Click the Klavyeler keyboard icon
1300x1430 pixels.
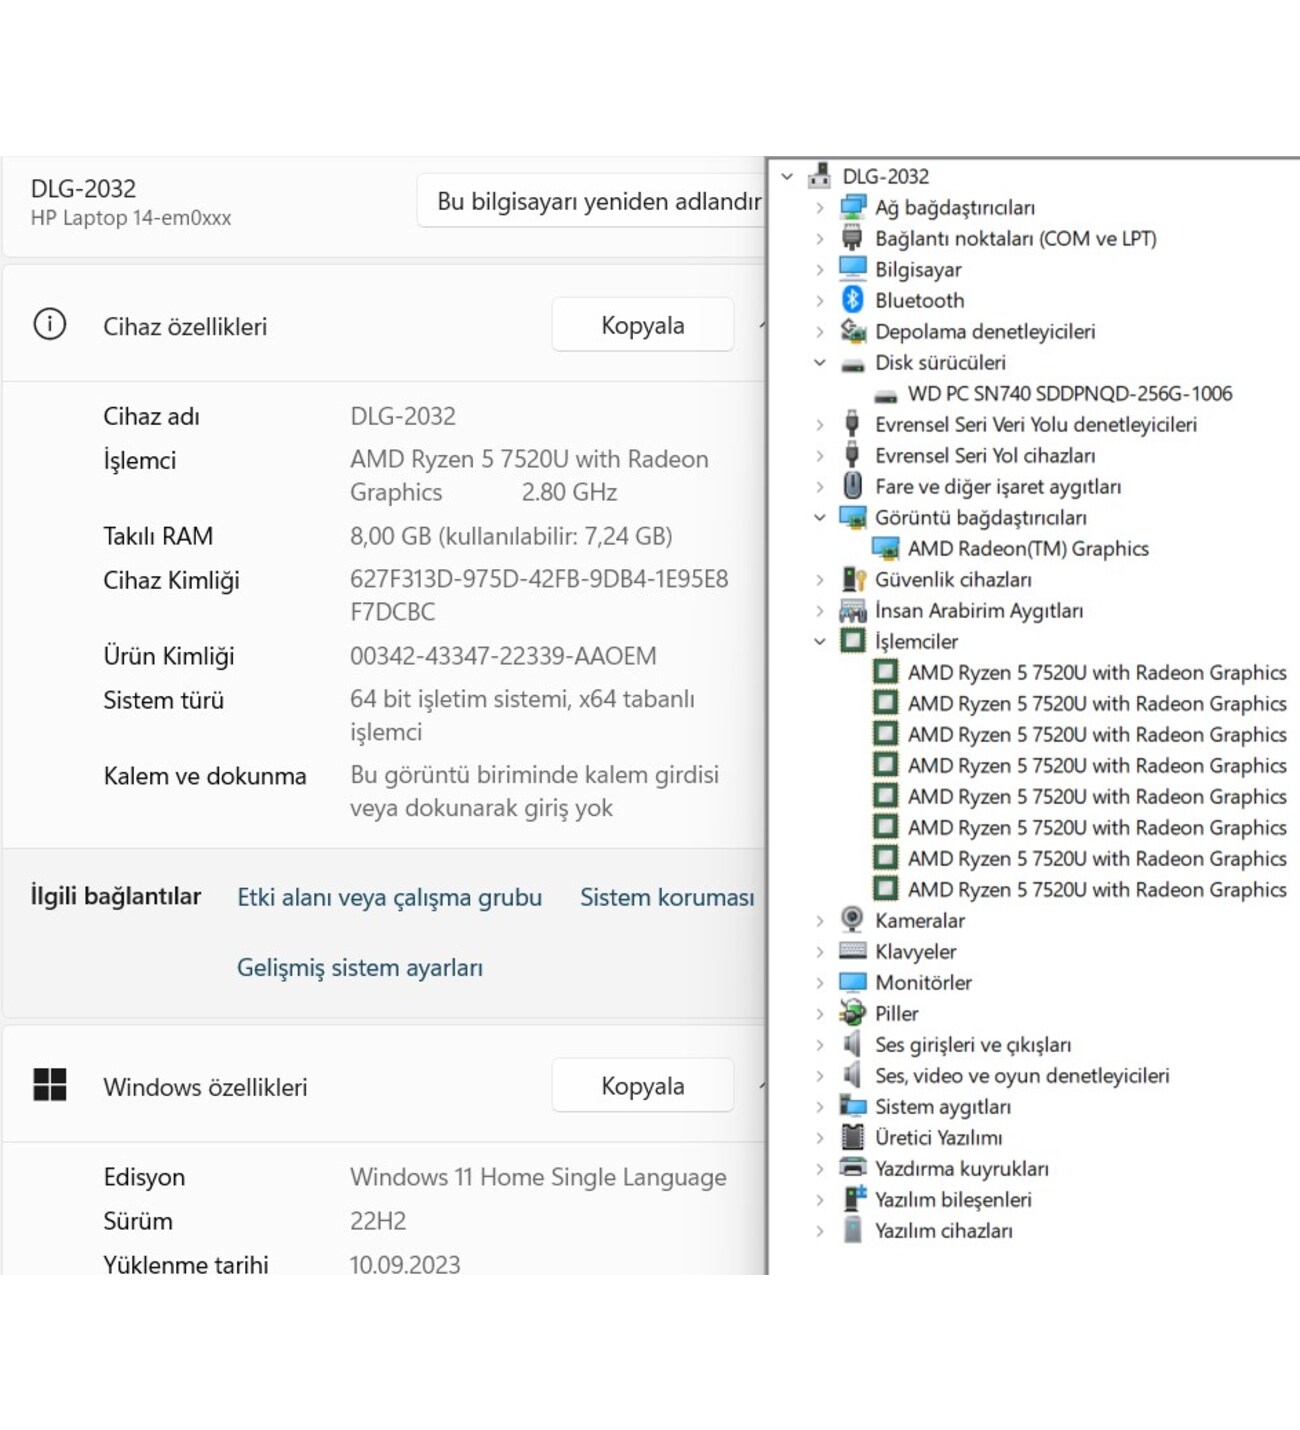point(852,951)
